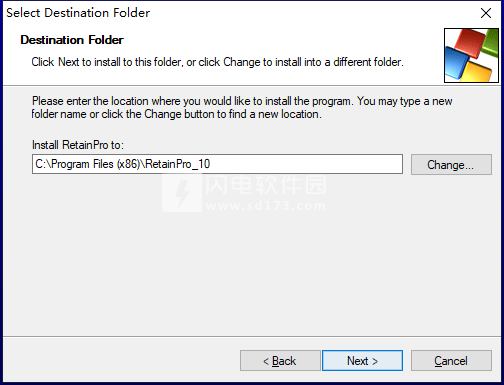
Task: Click the lightning bolt watermark icon
Action: click(182, 193)
